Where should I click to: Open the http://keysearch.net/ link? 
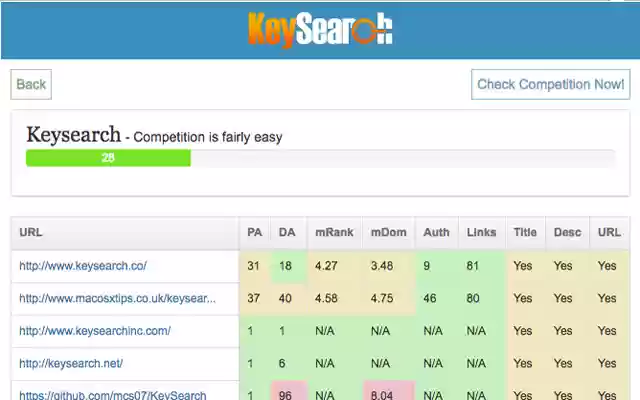point(71,363)
